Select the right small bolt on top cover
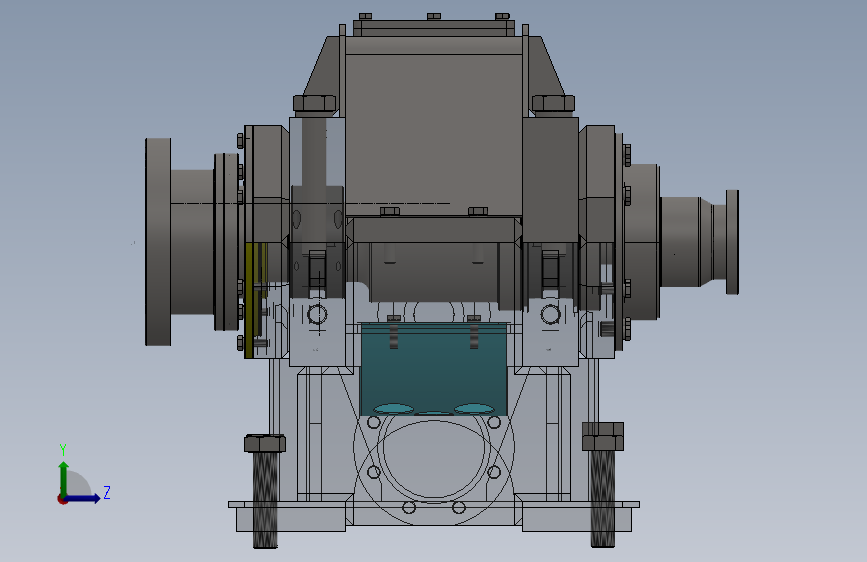This screenshot has height=562, width=867. (x=502, y=17)
